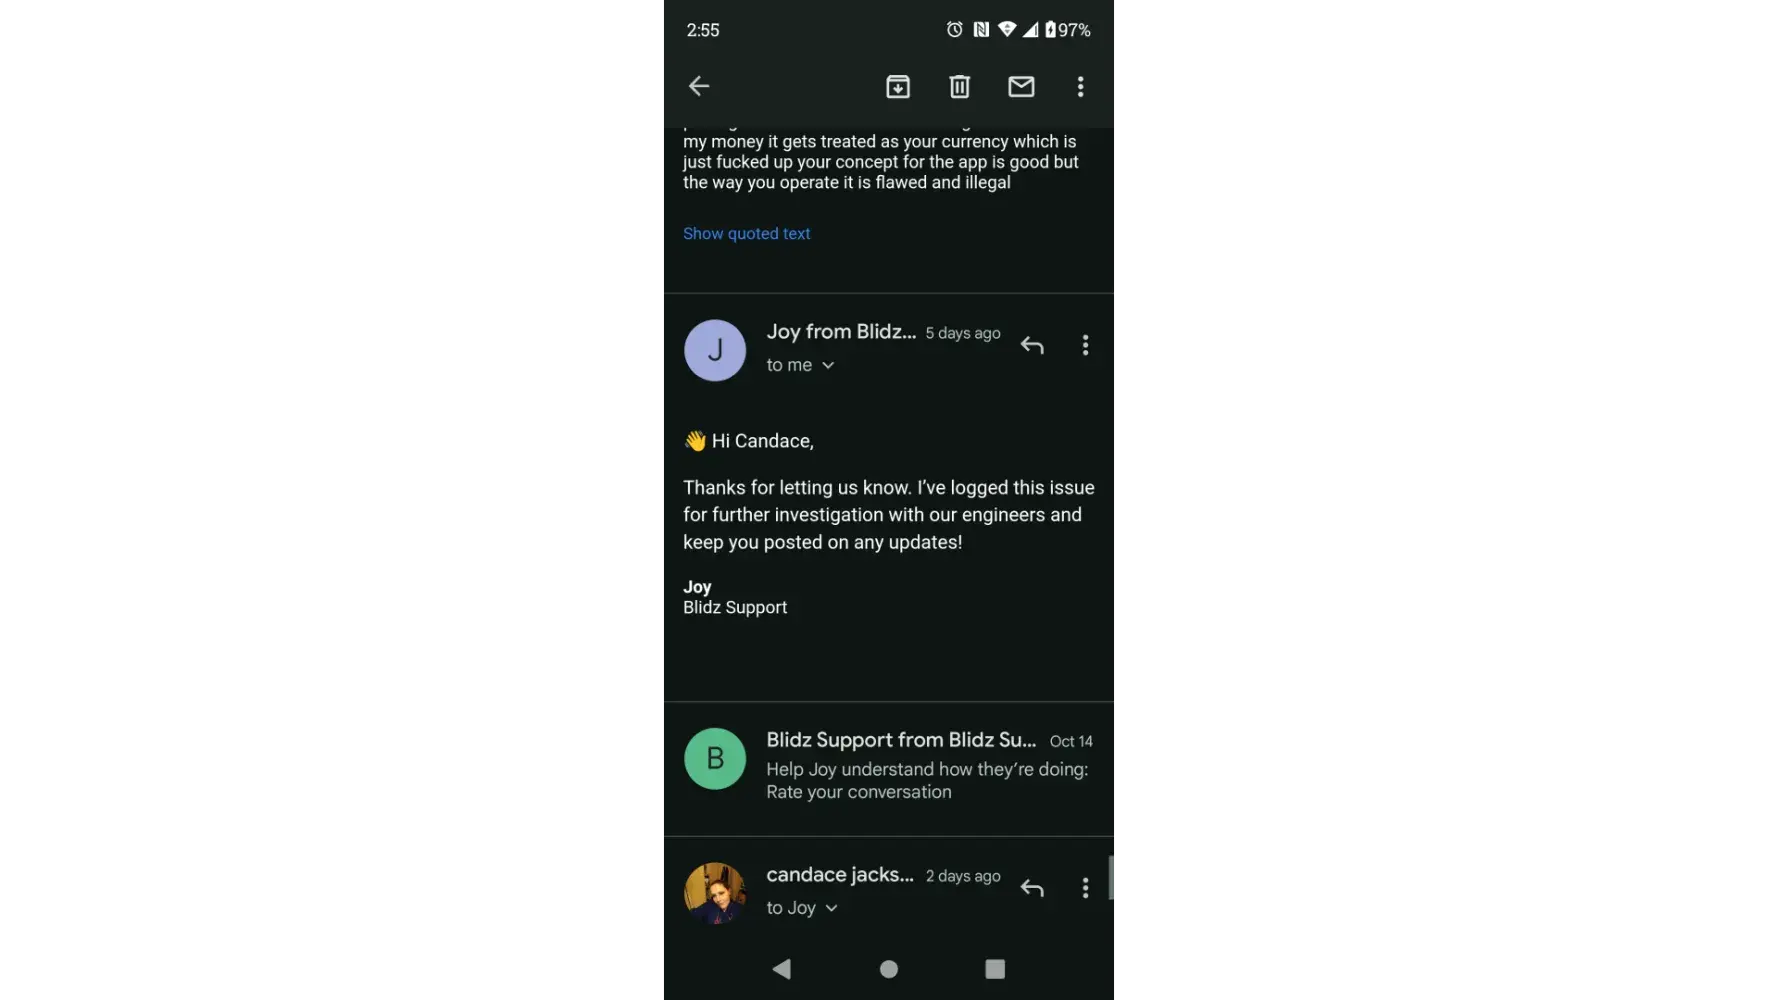Viewport: 1778px width, 1000px height.
Task: Expand recipient details next to 'to me'
Action: coord(828,366)
